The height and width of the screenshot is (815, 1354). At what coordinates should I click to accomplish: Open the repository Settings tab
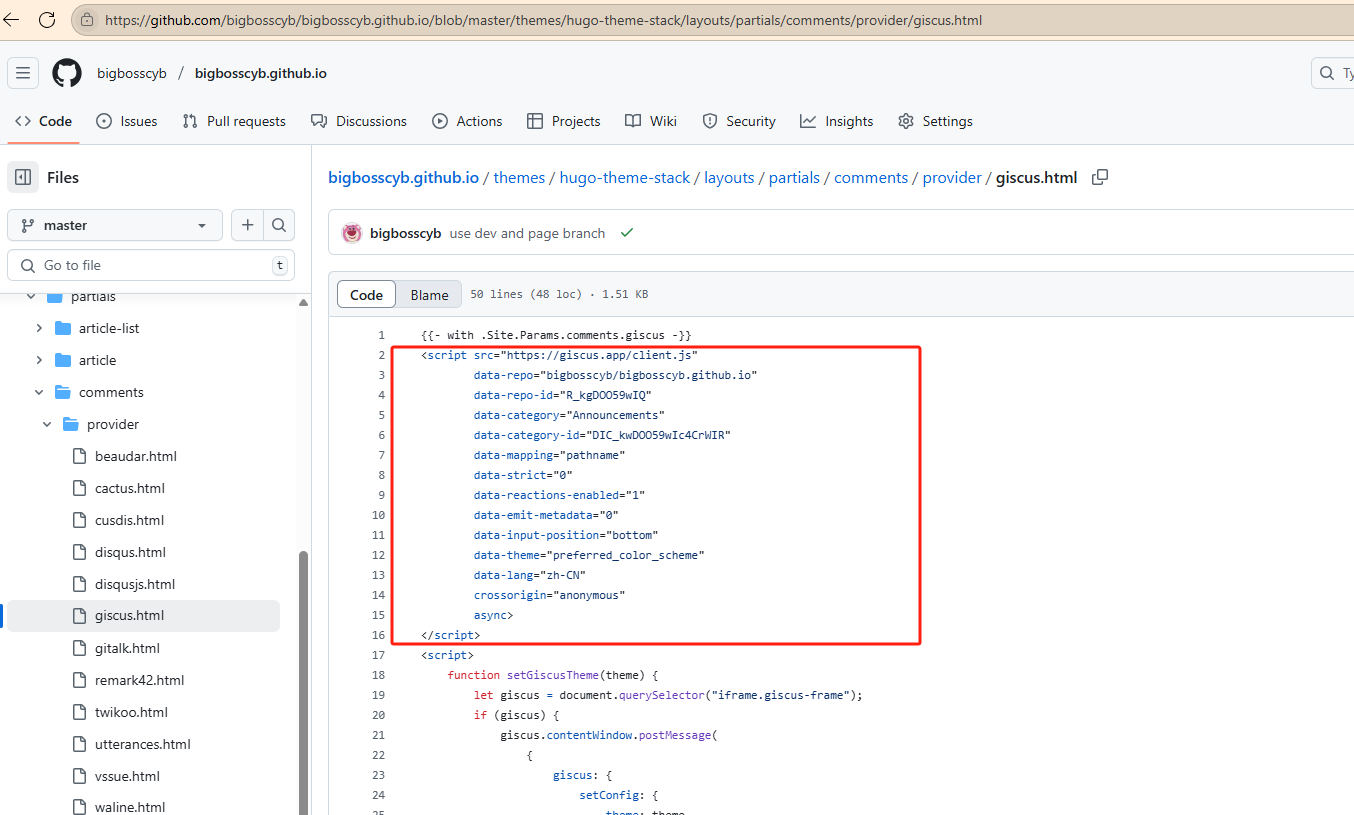click(935, 121)
